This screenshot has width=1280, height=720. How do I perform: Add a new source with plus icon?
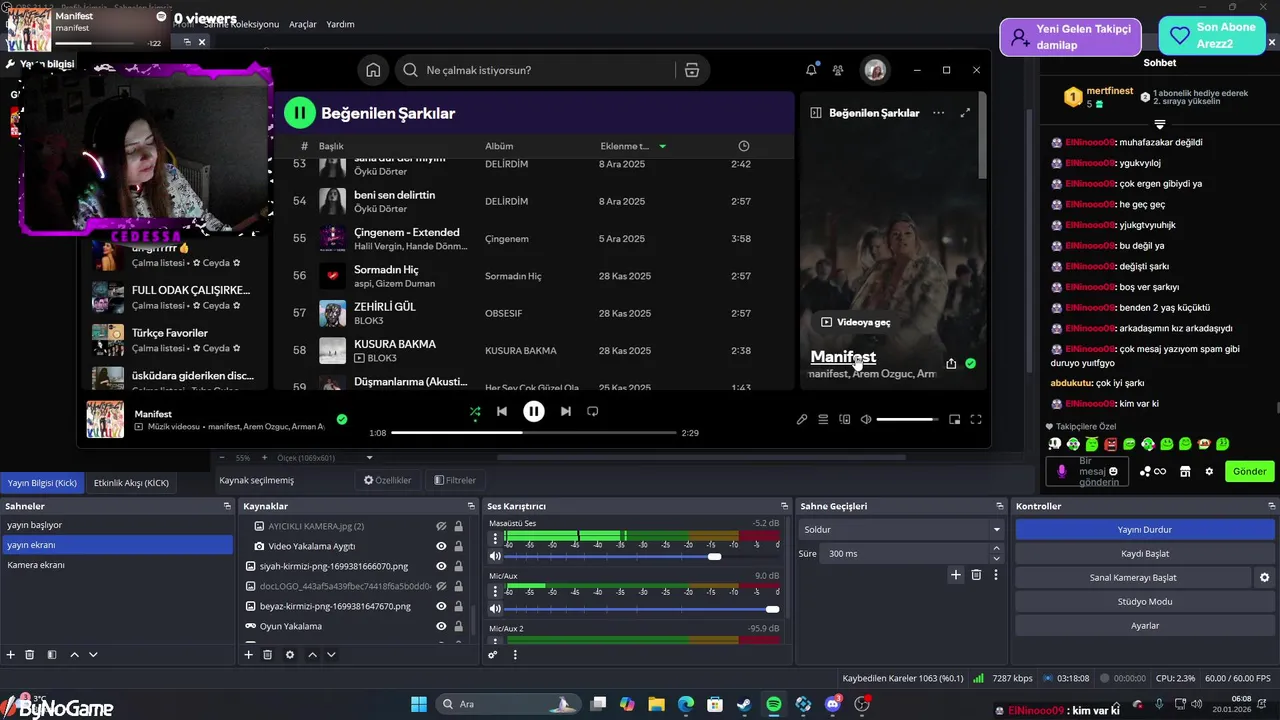pos(248,655)
